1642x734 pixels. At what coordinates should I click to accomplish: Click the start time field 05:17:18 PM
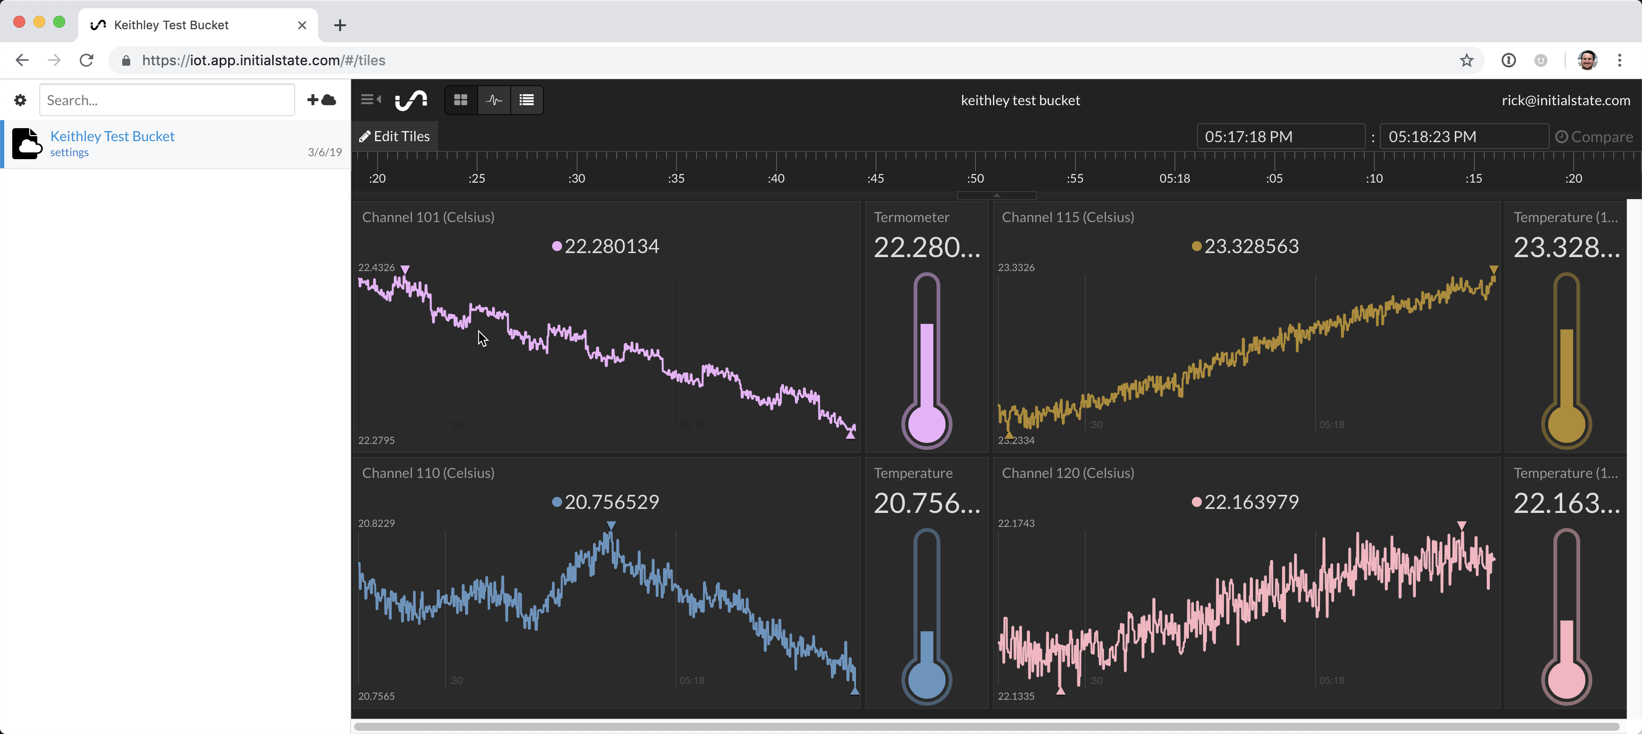click(1280, 137)
